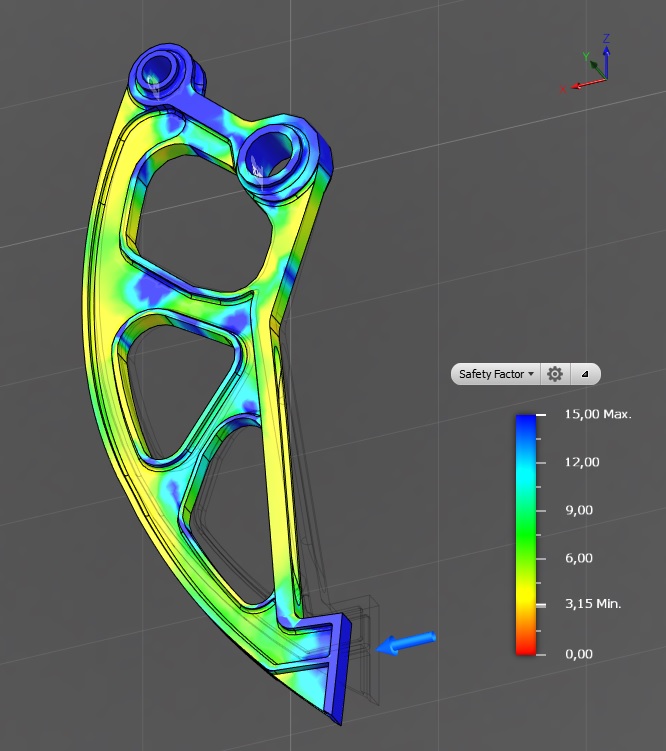
Task: Click the safety factor color scale bar
Action: [526, 535]
